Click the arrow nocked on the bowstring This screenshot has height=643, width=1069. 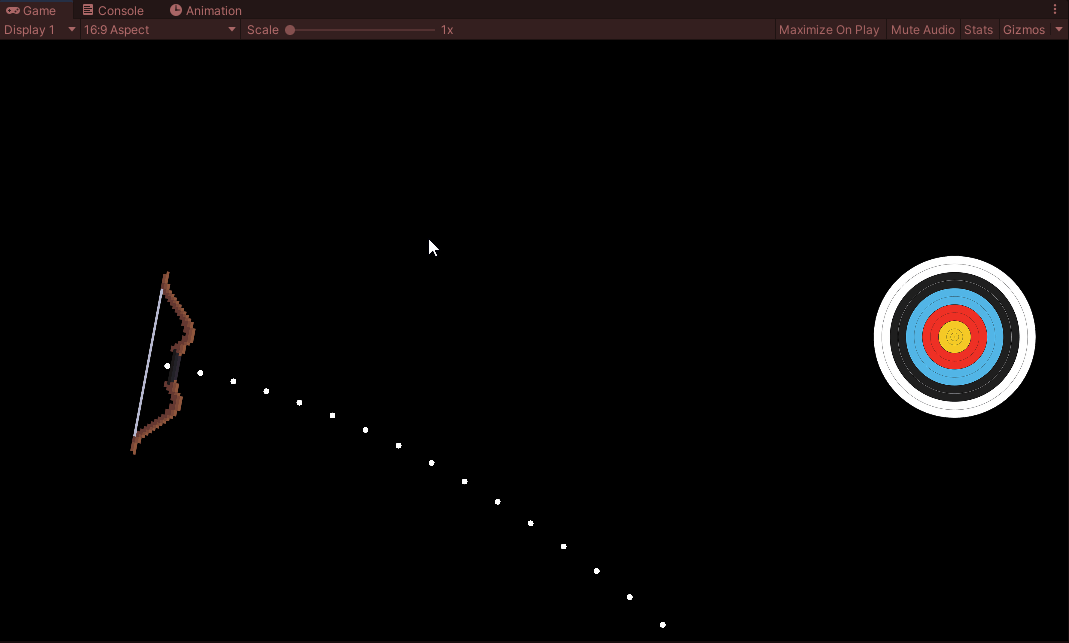168,366
